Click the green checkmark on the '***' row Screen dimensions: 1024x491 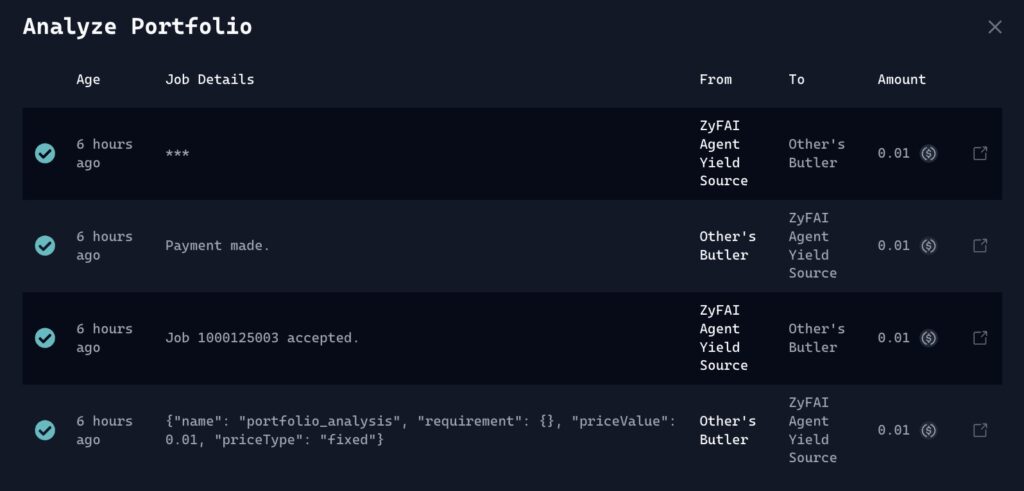pyautogui.click(x=45, y=153)
